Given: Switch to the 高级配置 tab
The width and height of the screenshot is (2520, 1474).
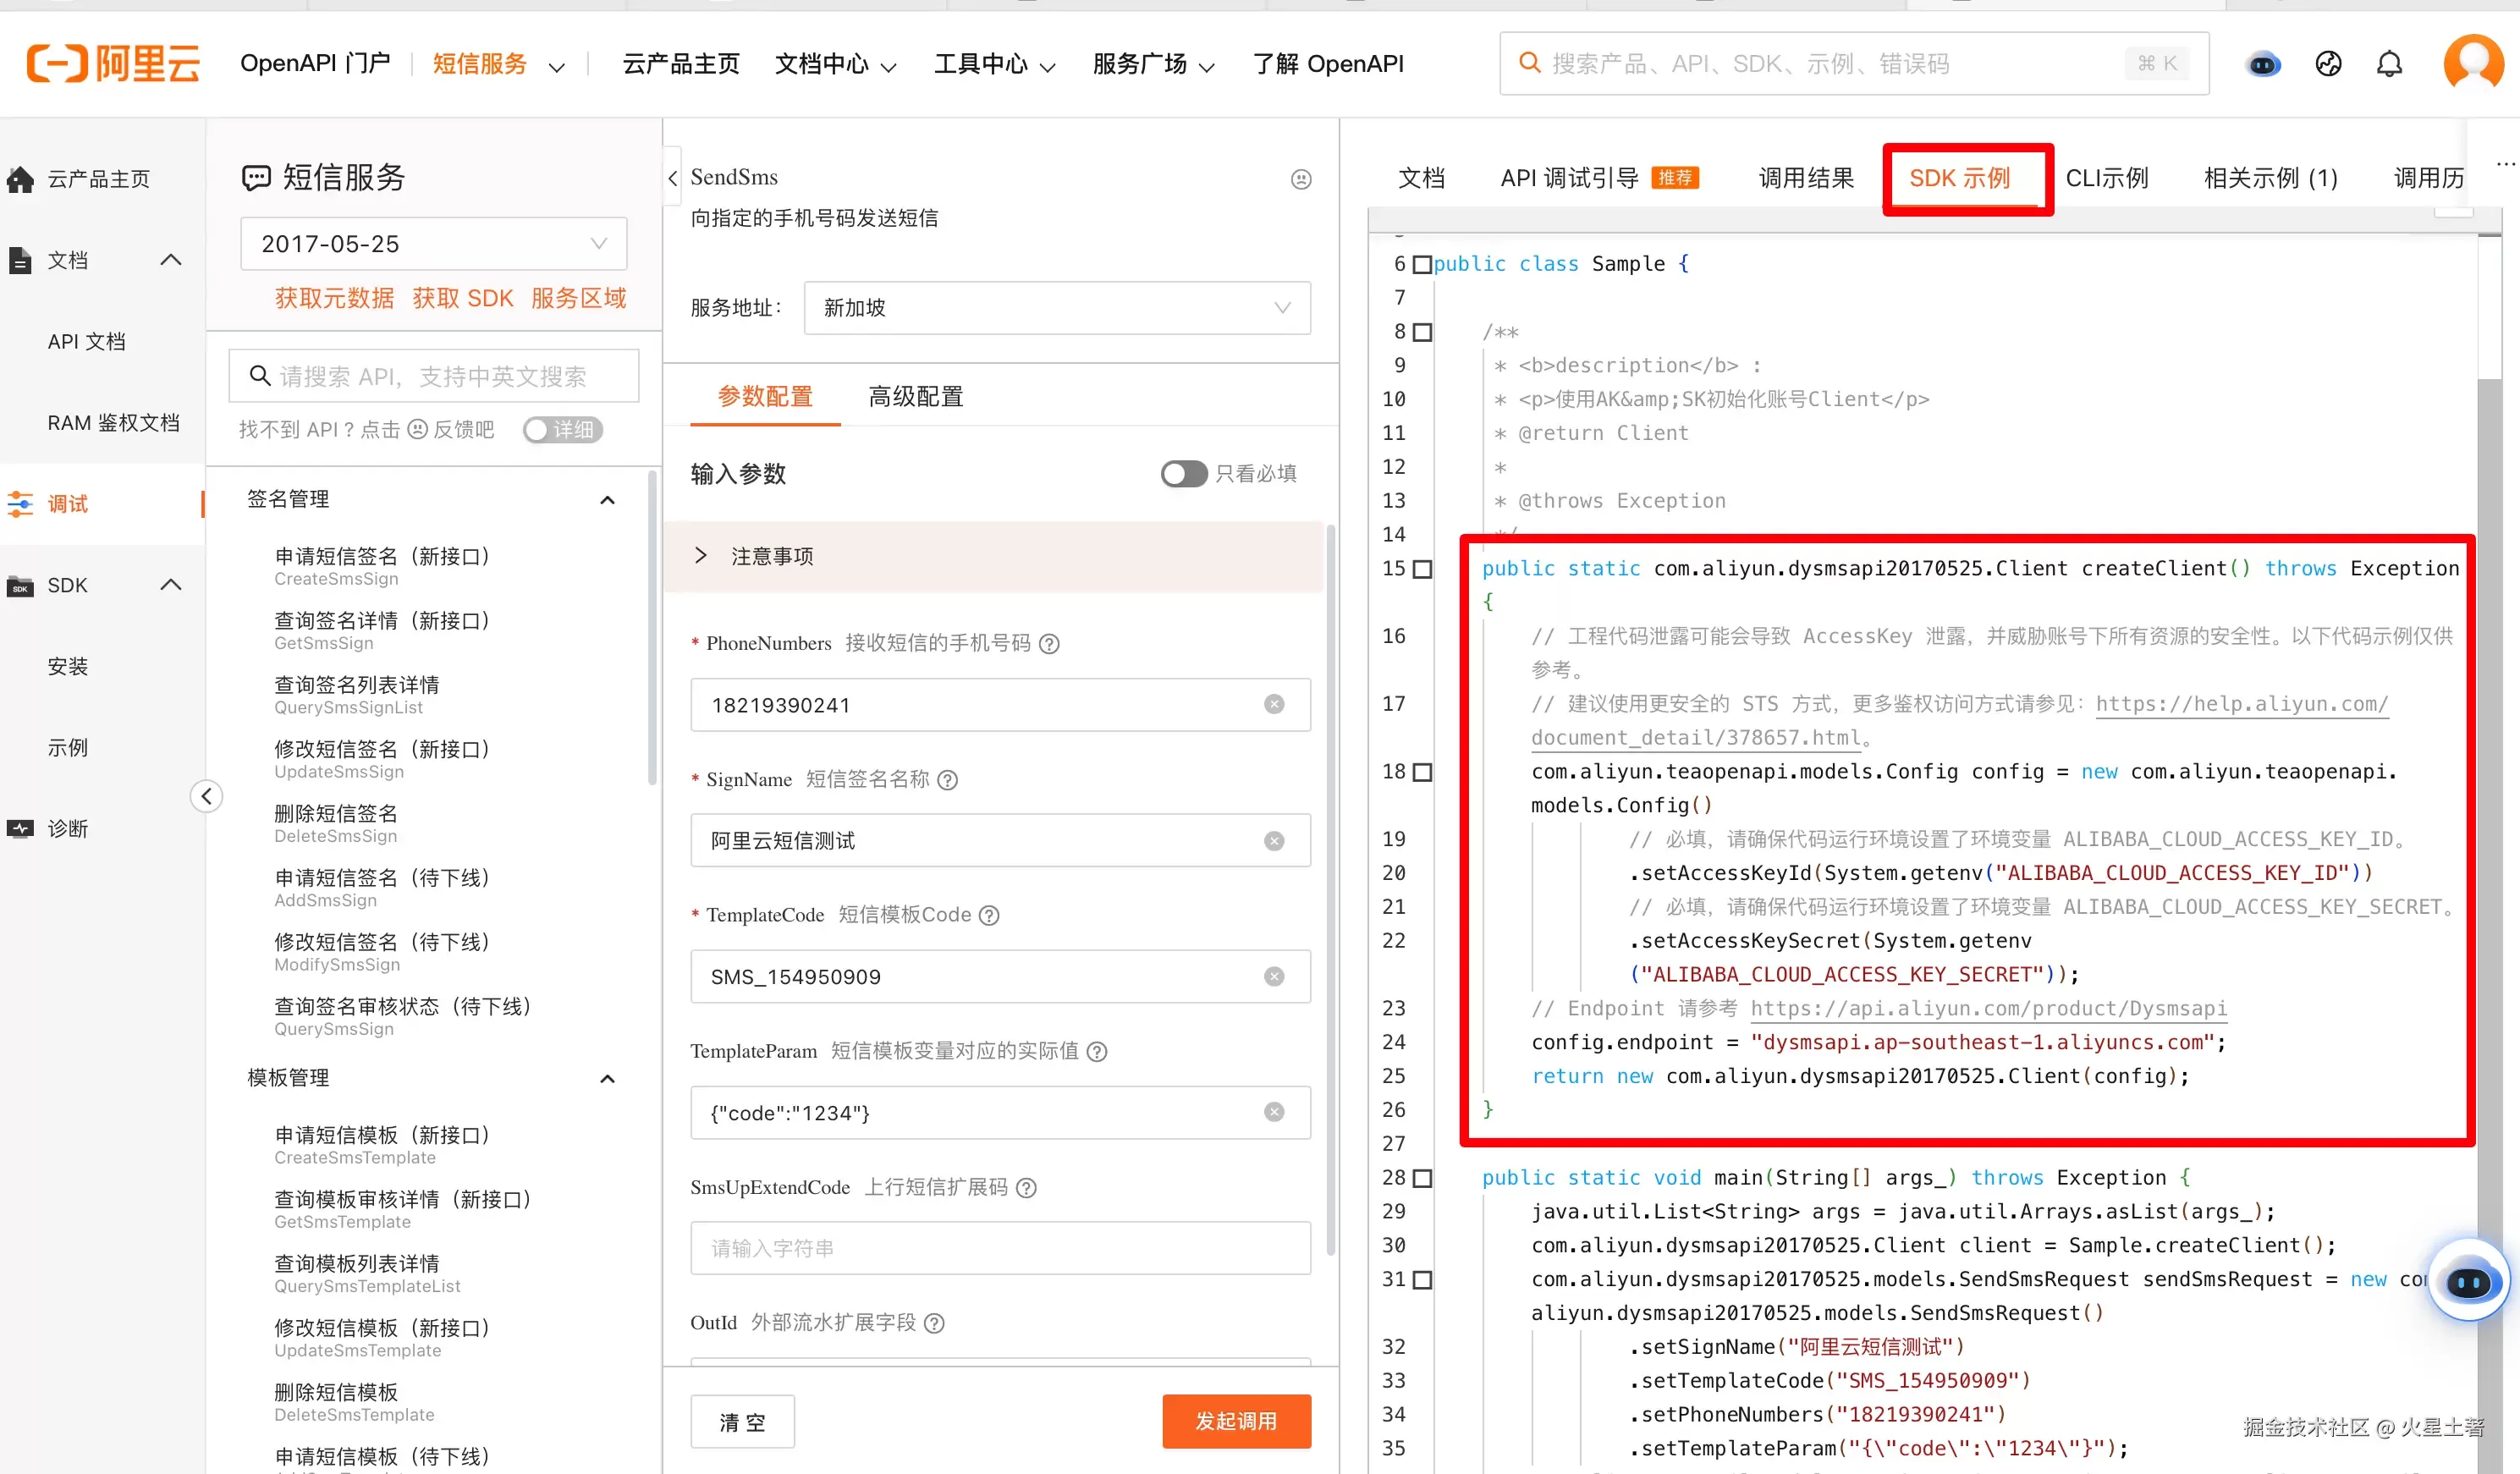Looking at the screenshot, I should point(915,397).
